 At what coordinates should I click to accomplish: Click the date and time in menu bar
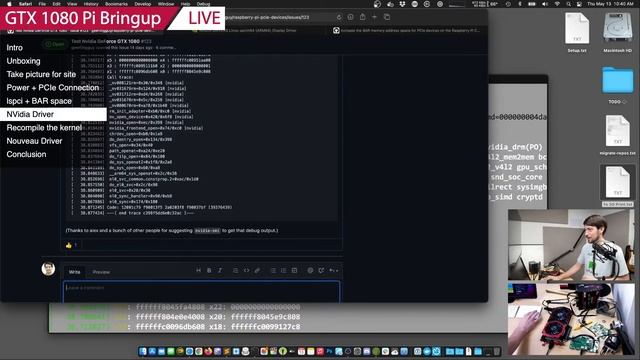point(610,4)
